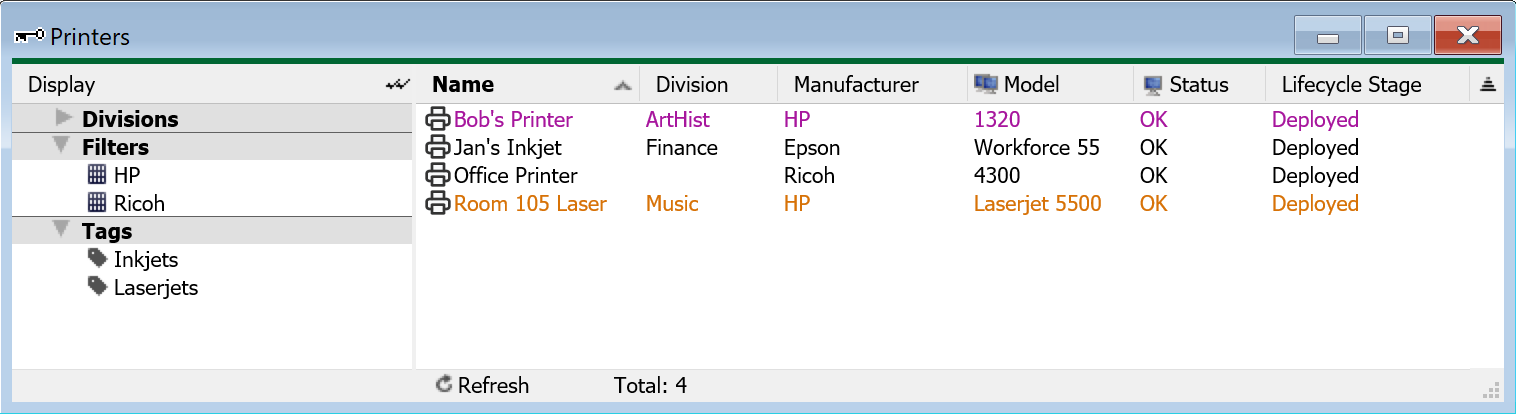Click the Display pane options icon
The width and height of the screenshot is (1516, 414).
coord(398,85)
